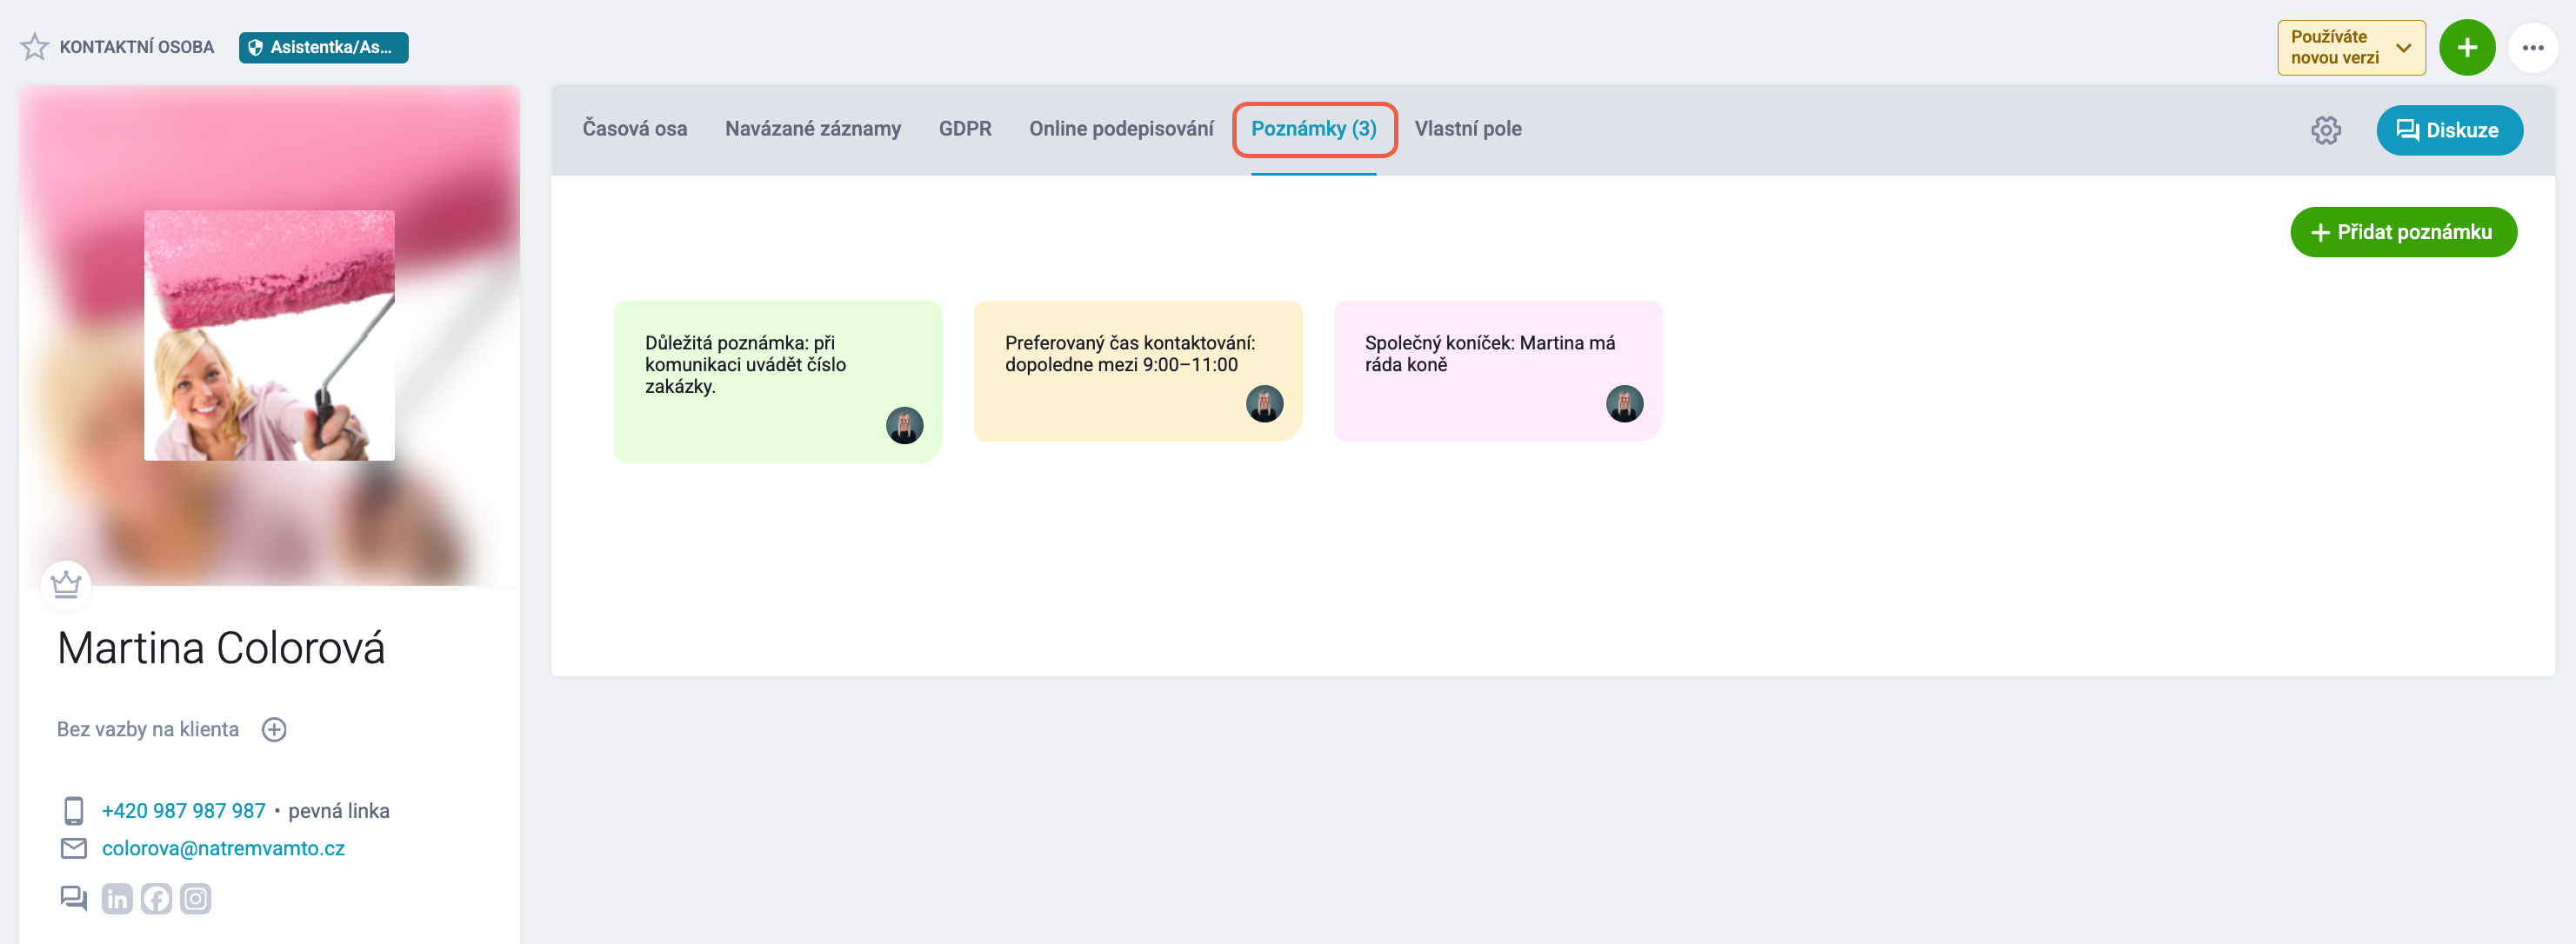The width and height of the screenshot is (2576, 944).
Task: Click the colorova@natremvamto.cz email link
Action: [x=223, y=848]
